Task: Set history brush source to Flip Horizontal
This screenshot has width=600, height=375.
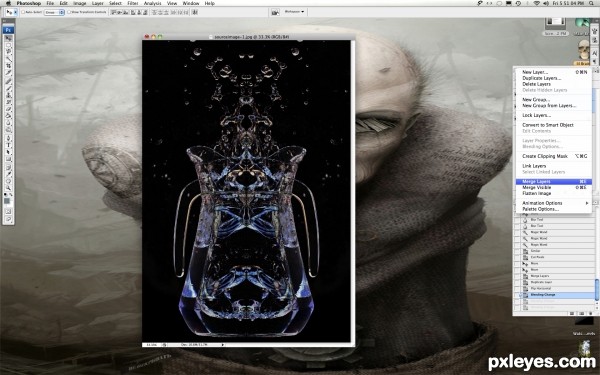Action: pyautogui.click(x=517, y=289)
